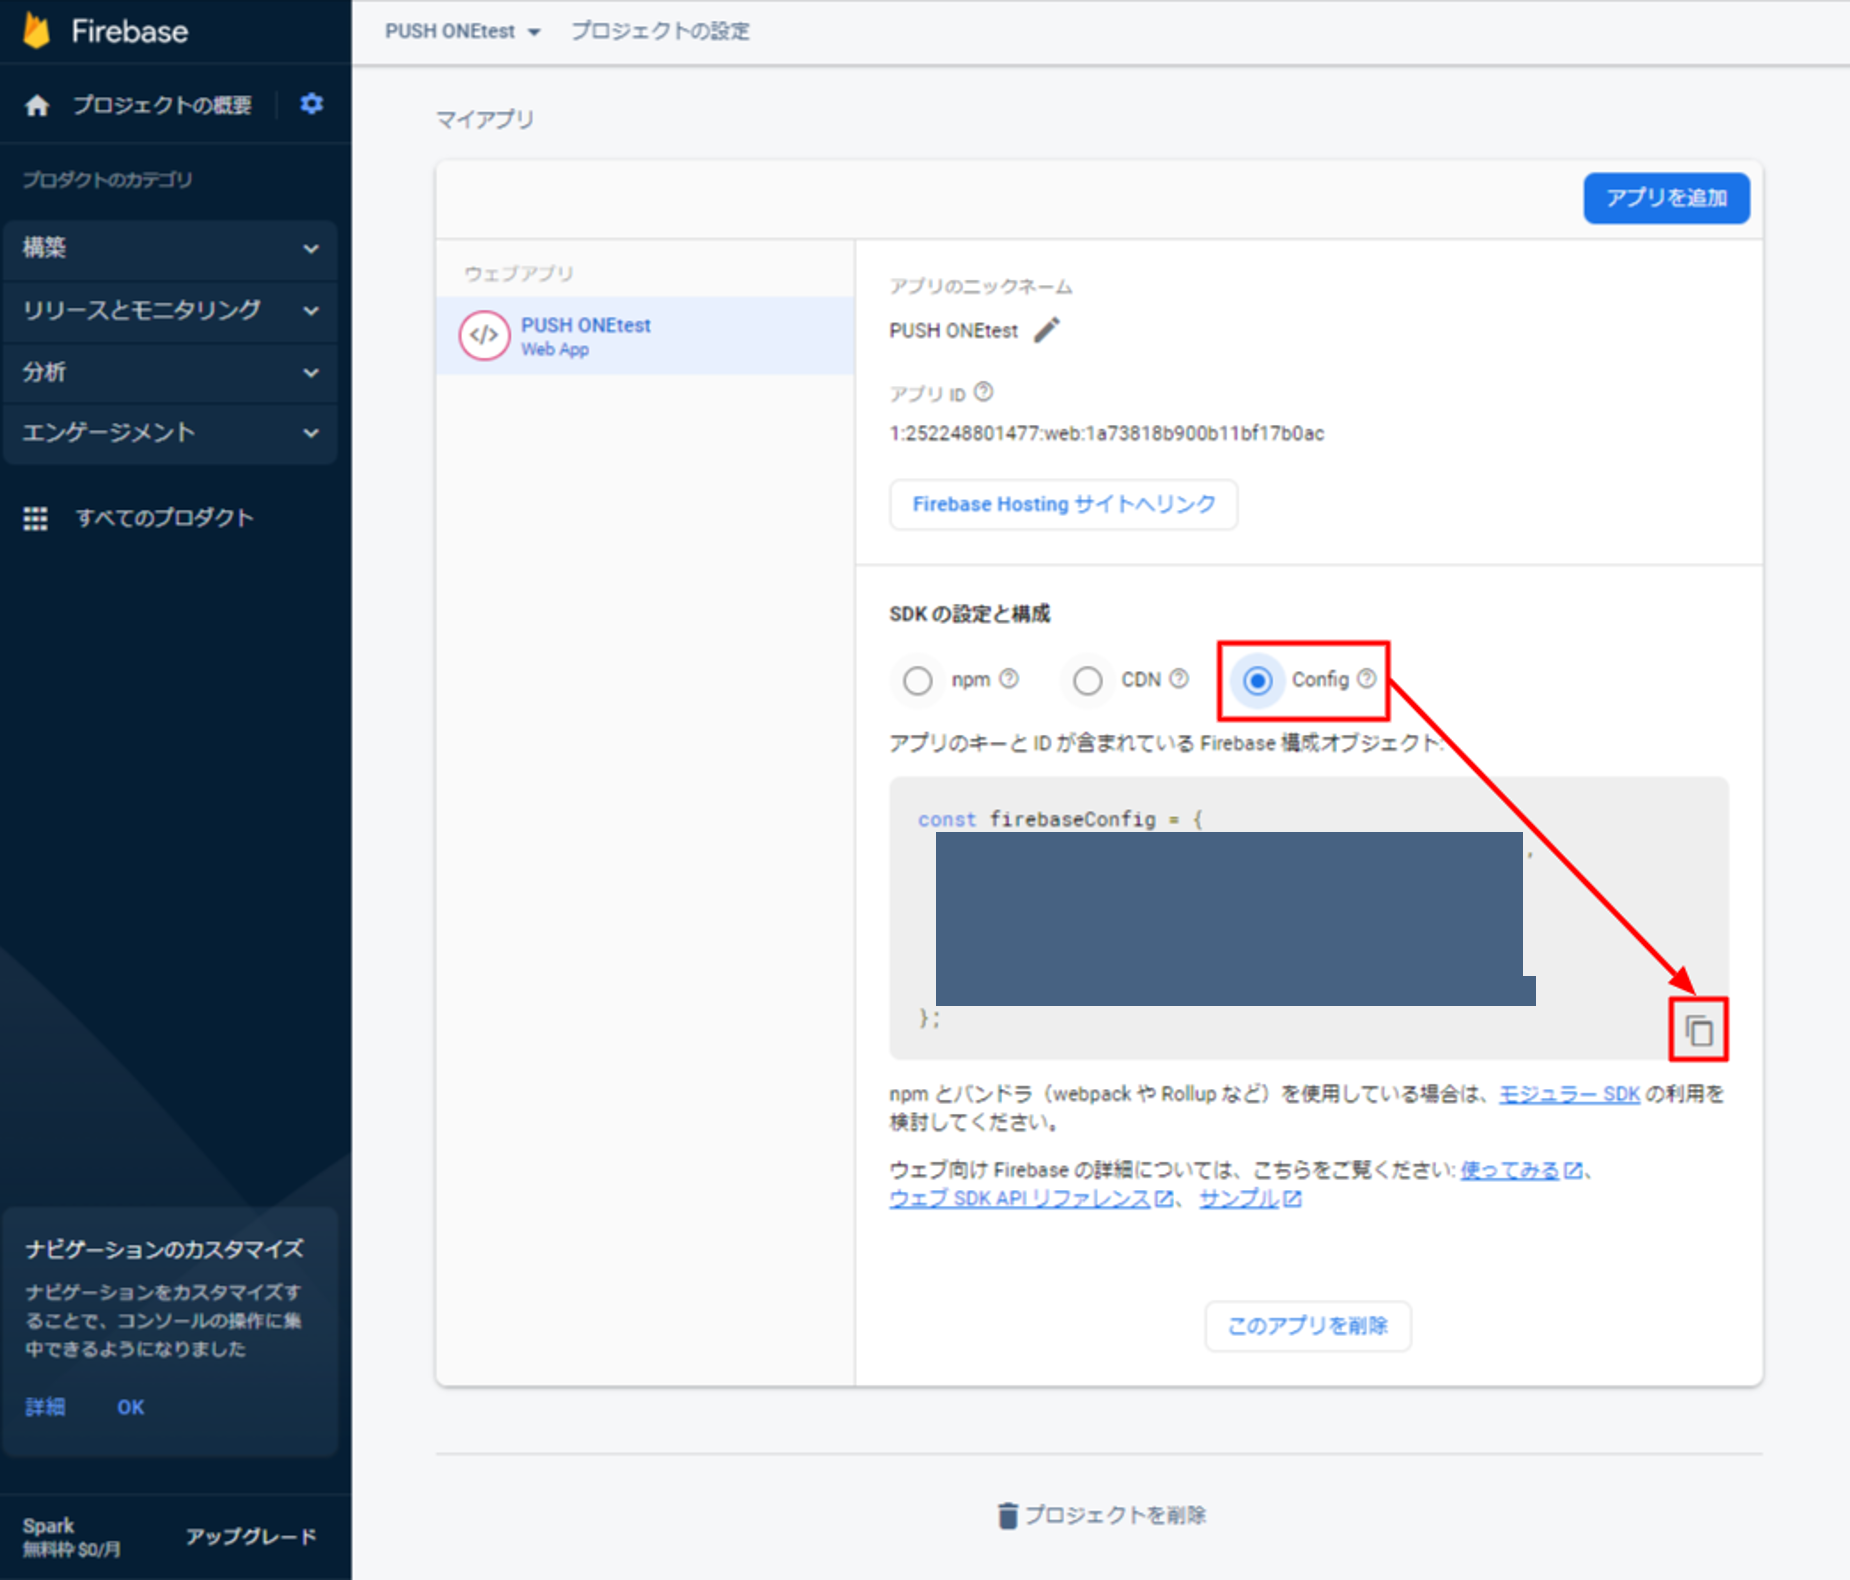Click the all products grid icon

[36, 518]
